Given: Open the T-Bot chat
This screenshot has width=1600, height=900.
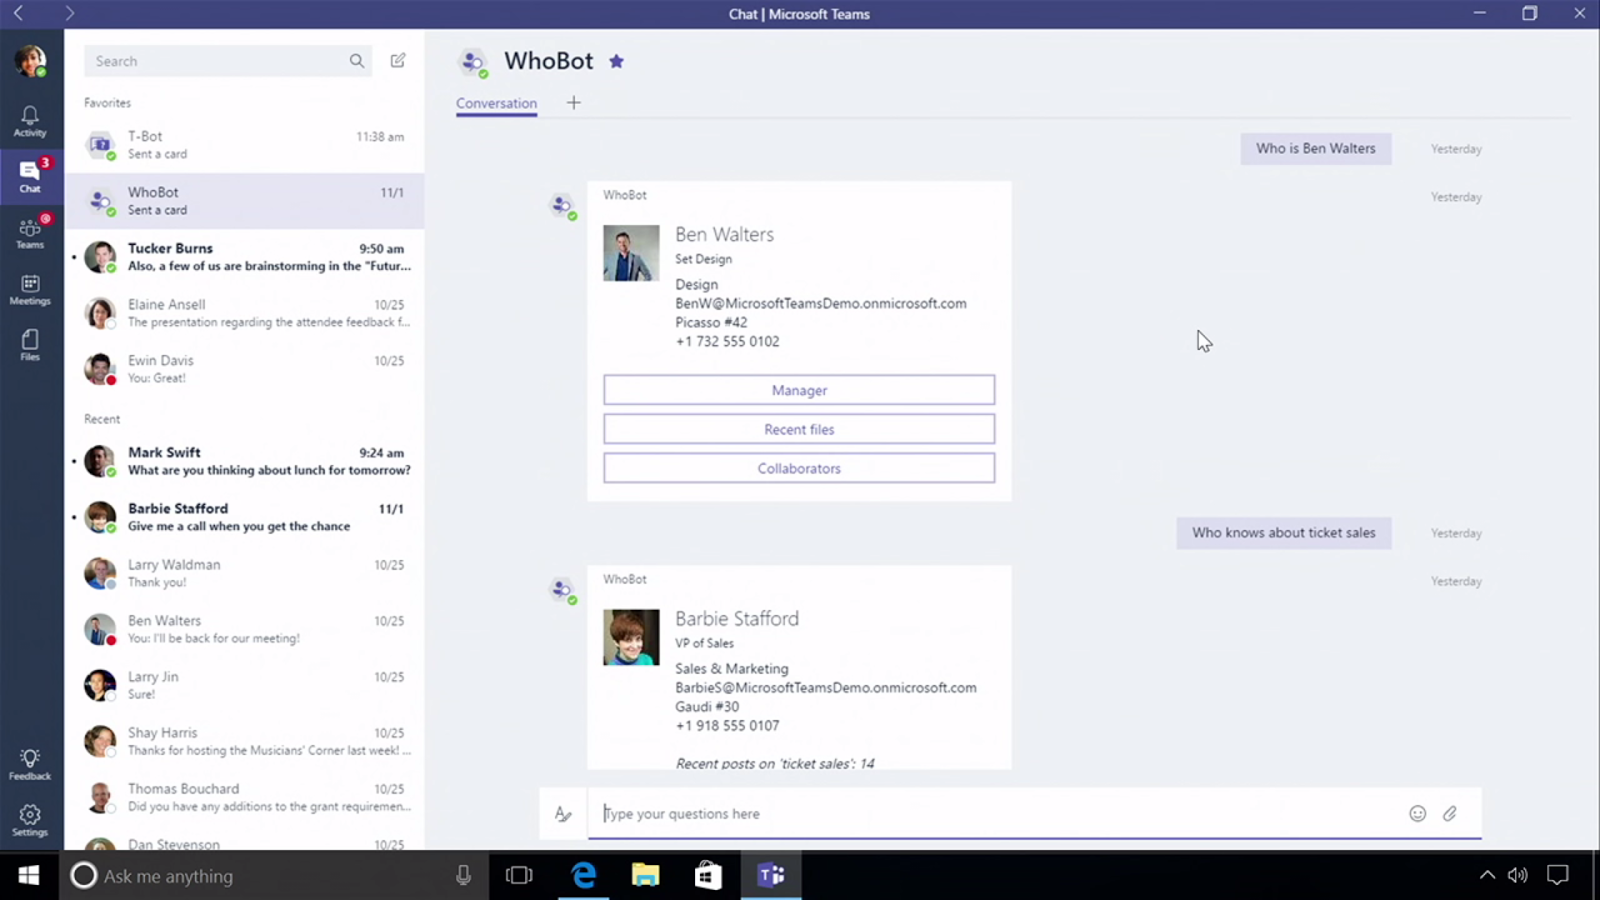Looking at the screenshot, I should tap(244, 145).
